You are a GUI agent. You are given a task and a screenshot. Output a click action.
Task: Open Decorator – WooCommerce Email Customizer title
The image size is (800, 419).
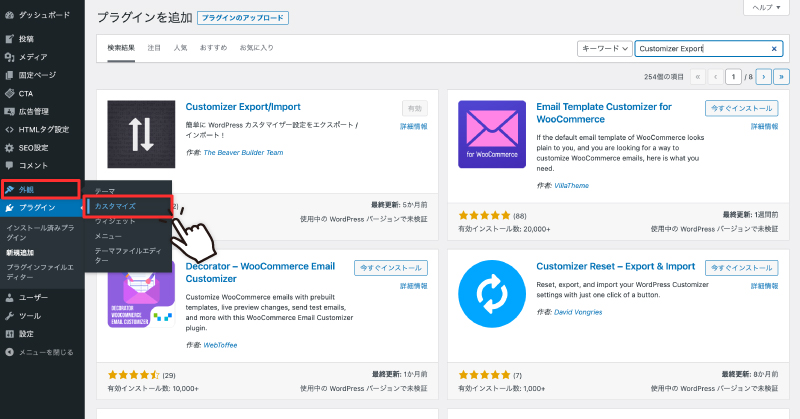pos(260,273)
